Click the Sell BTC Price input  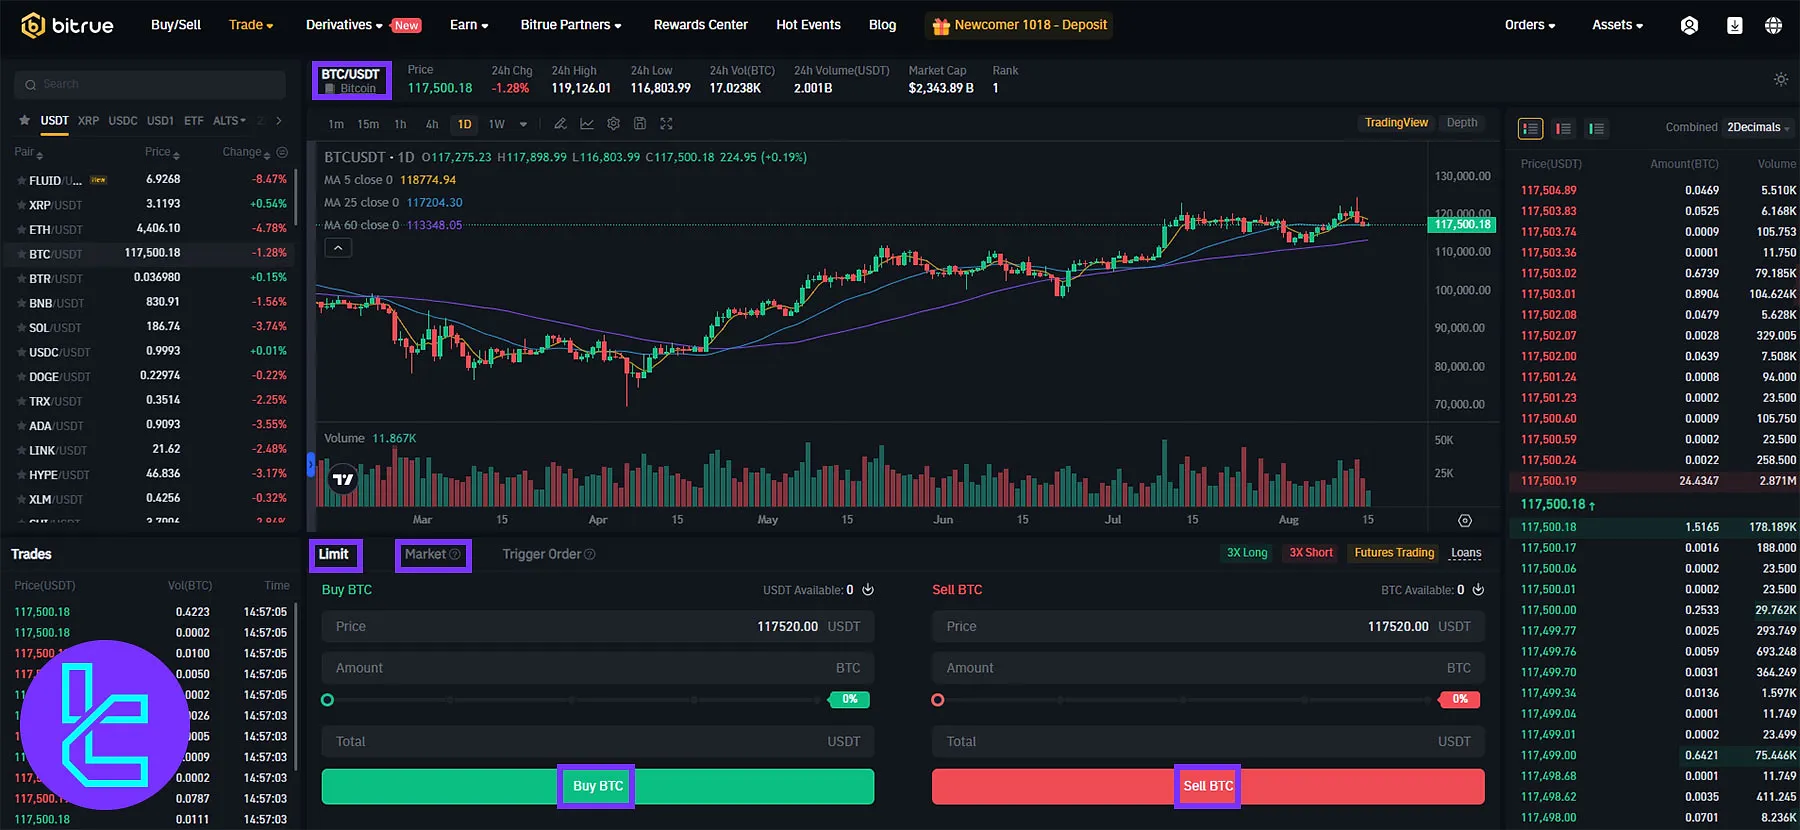[1208, 627]
